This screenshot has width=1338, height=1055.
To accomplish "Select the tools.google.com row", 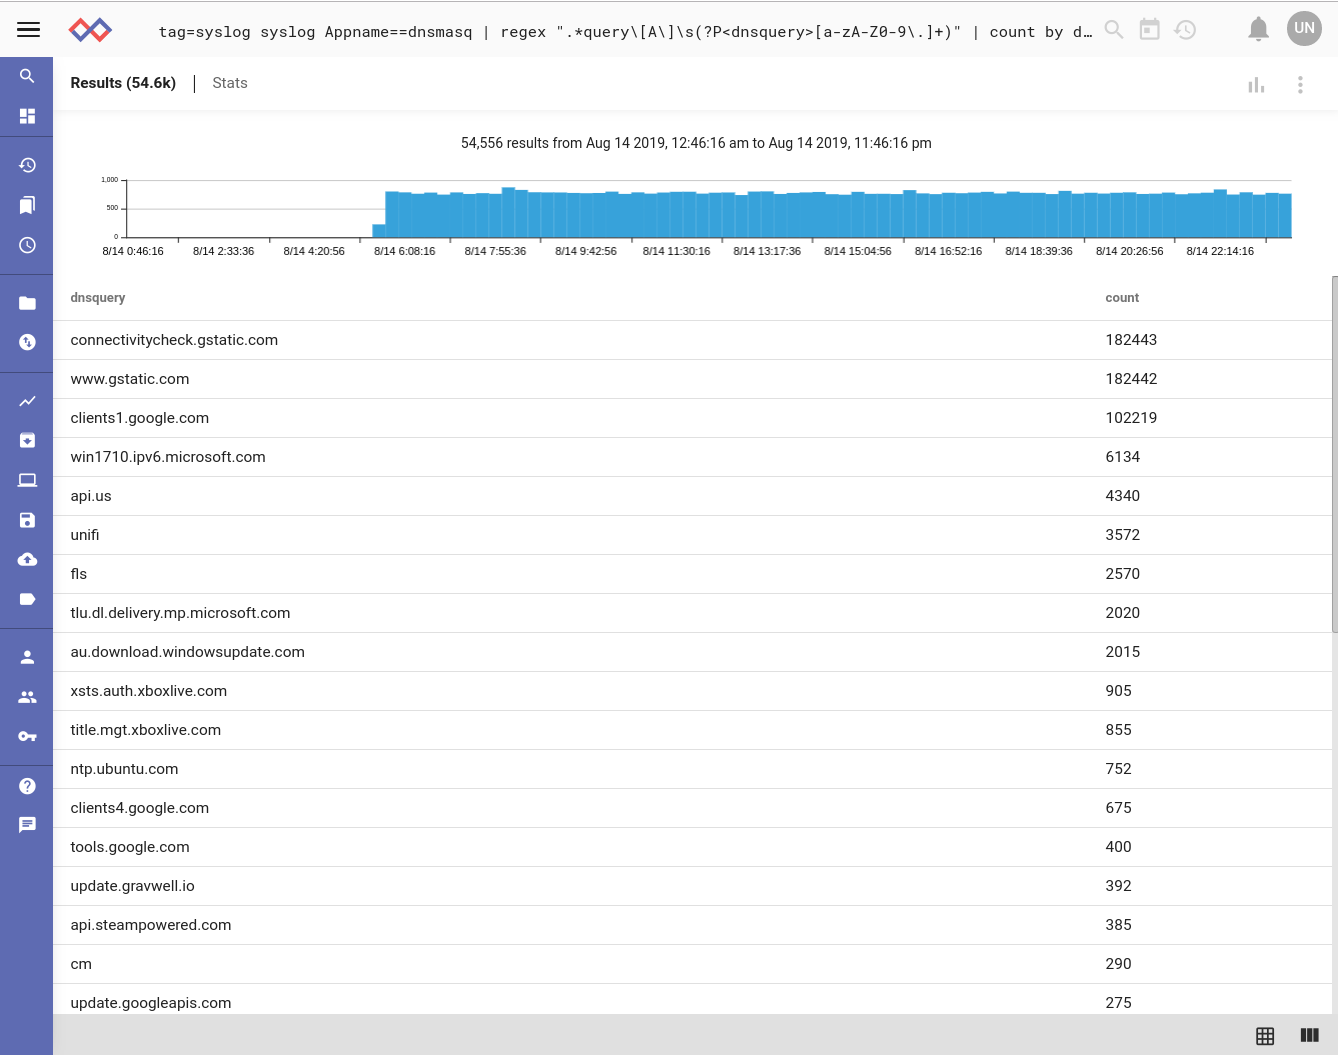I will 692,847.
